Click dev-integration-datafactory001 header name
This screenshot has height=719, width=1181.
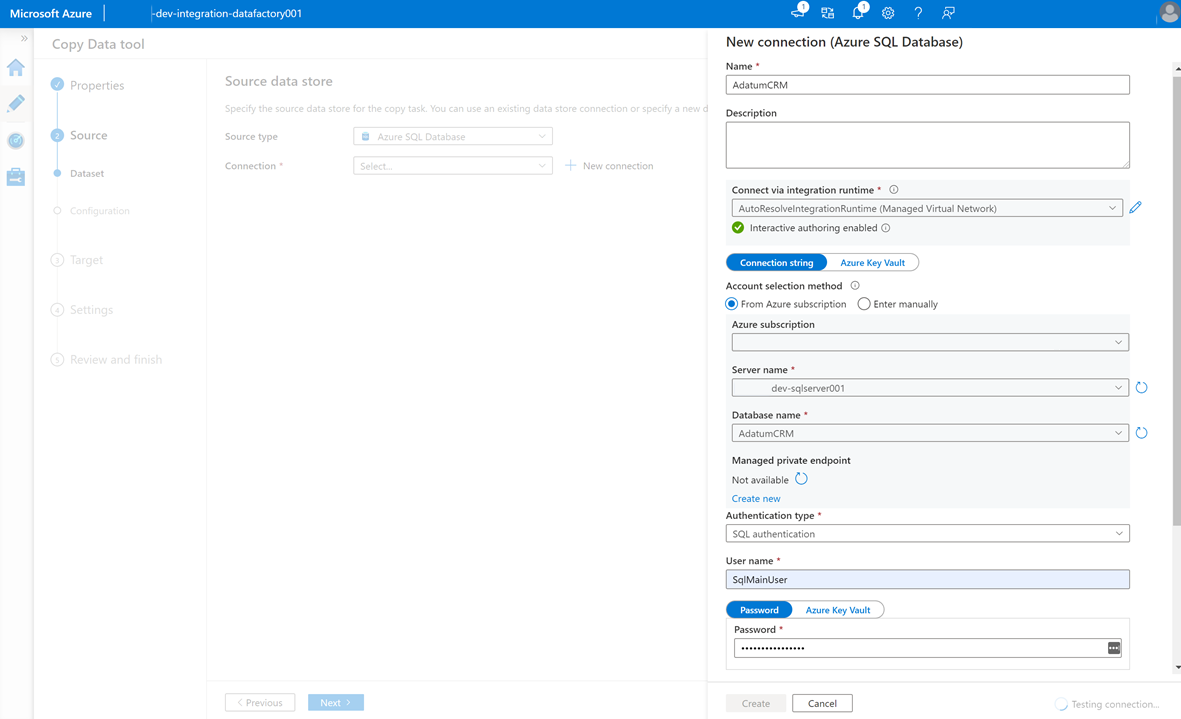coord(227,14)
